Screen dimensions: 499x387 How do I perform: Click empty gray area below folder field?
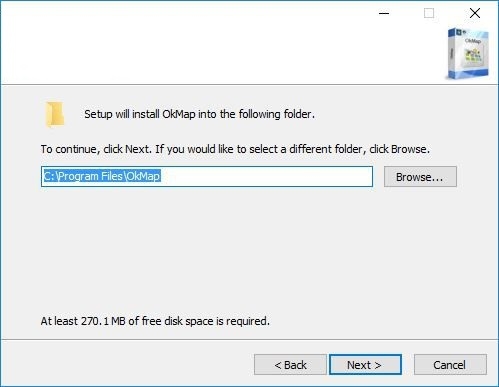248,250
